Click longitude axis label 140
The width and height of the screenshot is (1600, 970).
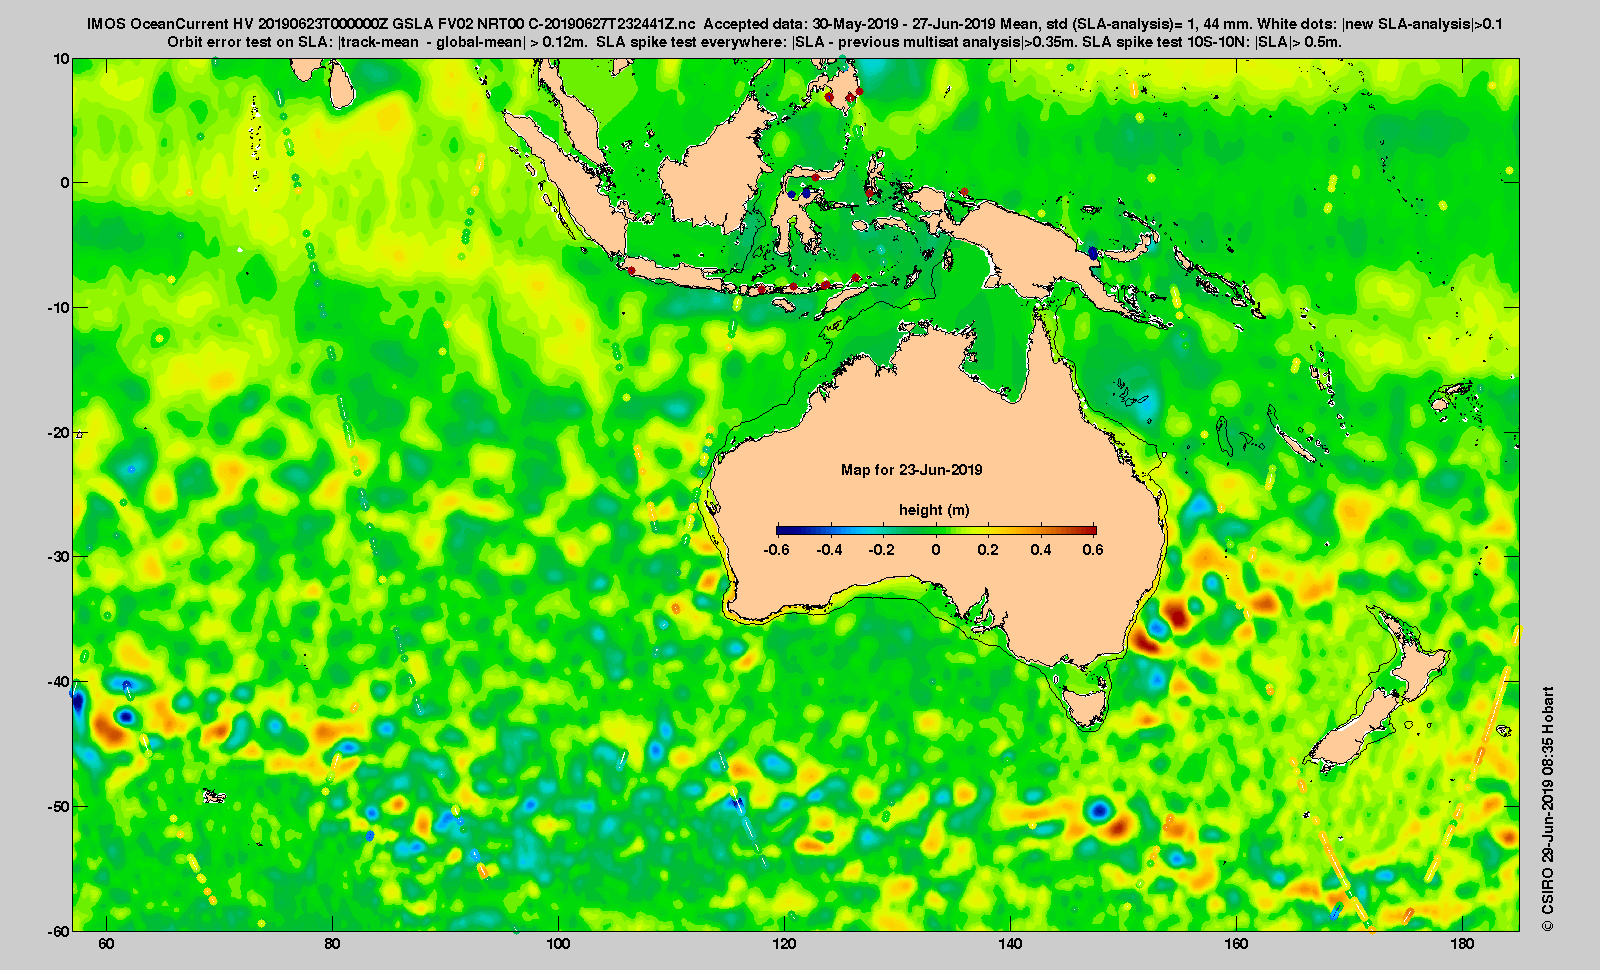pos(1011,945)
